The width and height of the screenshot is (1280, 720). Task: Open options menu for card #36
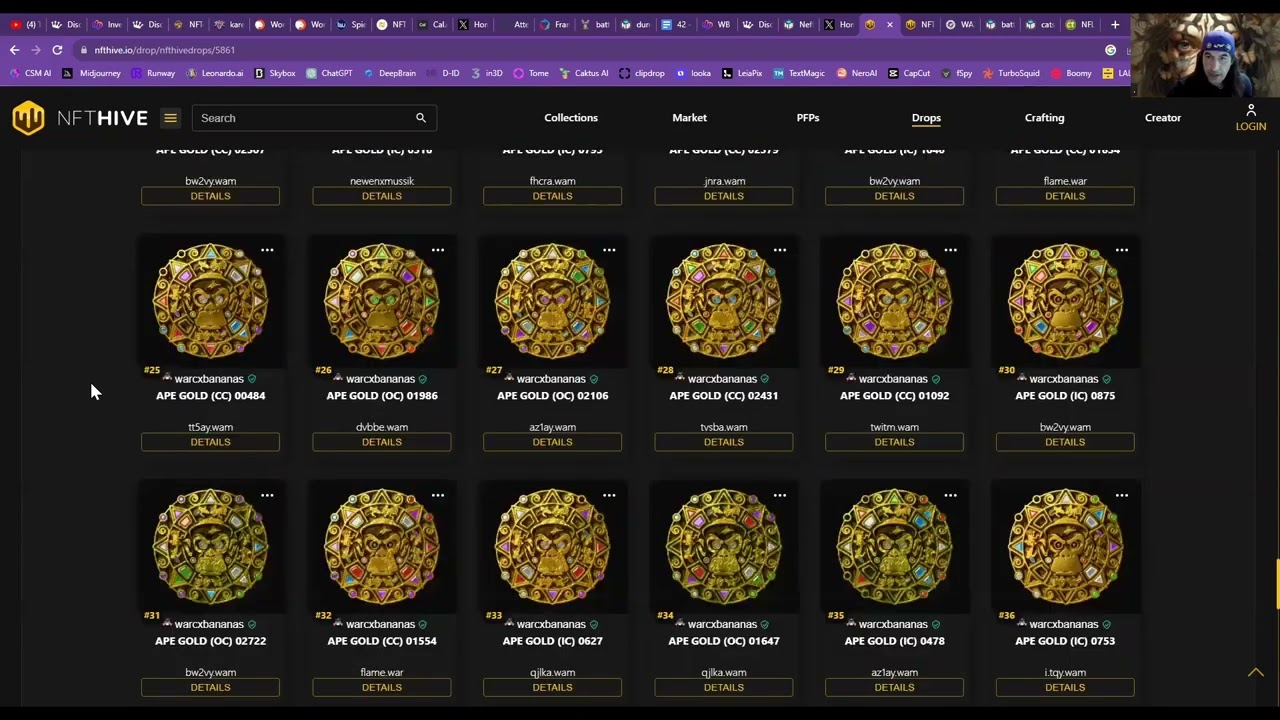(x=1122, y=495)
